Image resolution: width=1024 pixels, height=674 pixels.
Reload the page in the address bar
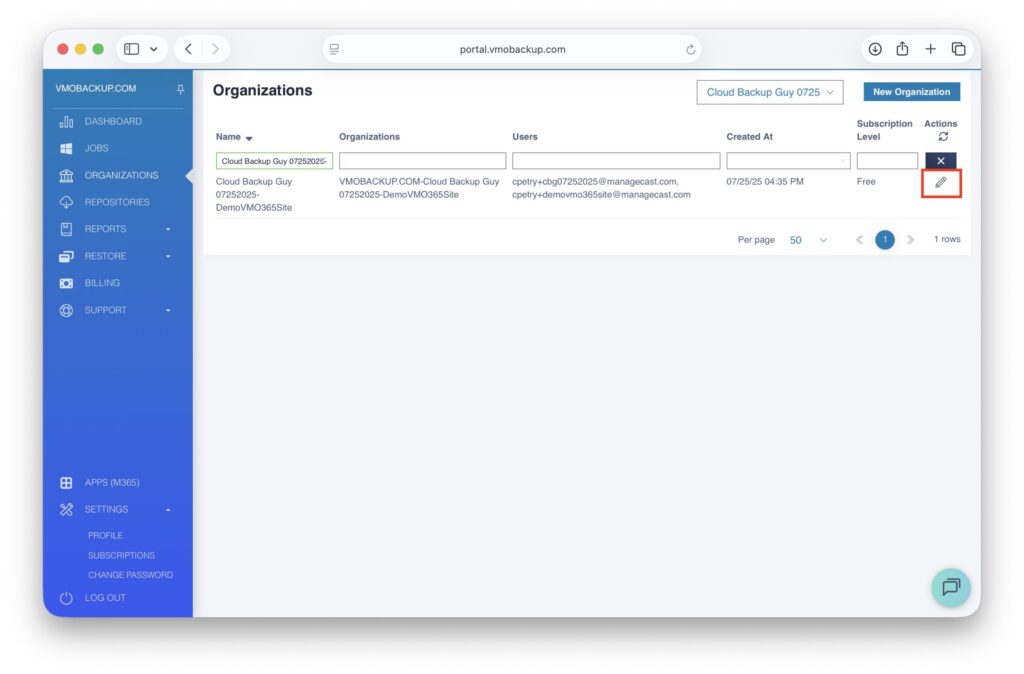pos(690,49)
